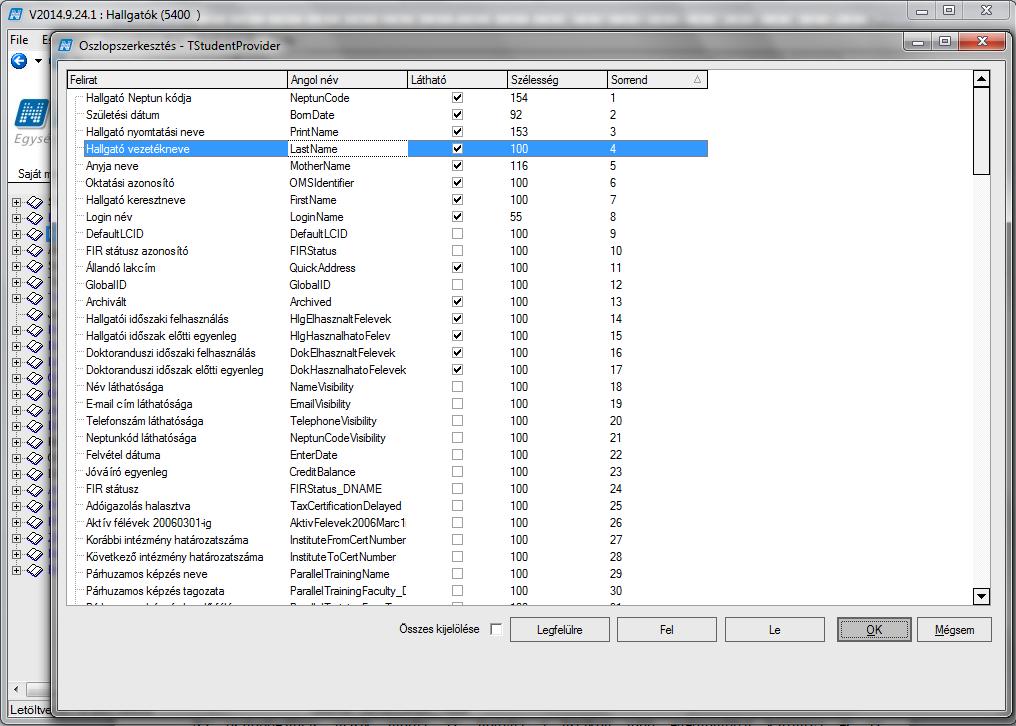Click the Neptun logo in main window
The width and height of the screenshot is (1016, 726).
[x=32, y=113]
